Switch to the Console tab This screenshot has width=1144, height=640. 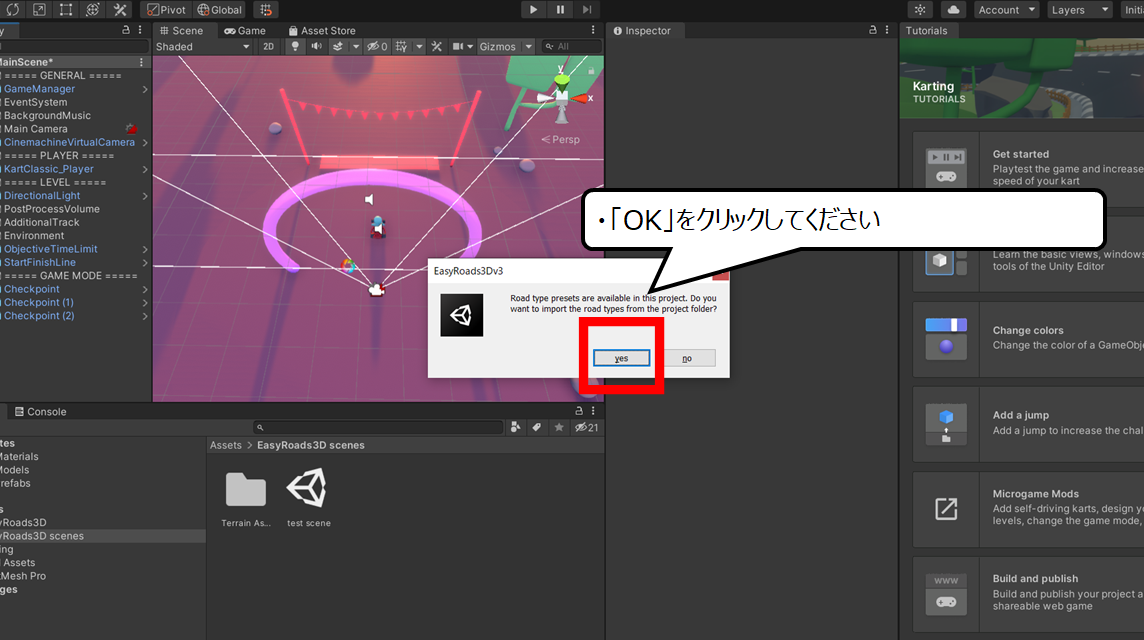point(41,412)
